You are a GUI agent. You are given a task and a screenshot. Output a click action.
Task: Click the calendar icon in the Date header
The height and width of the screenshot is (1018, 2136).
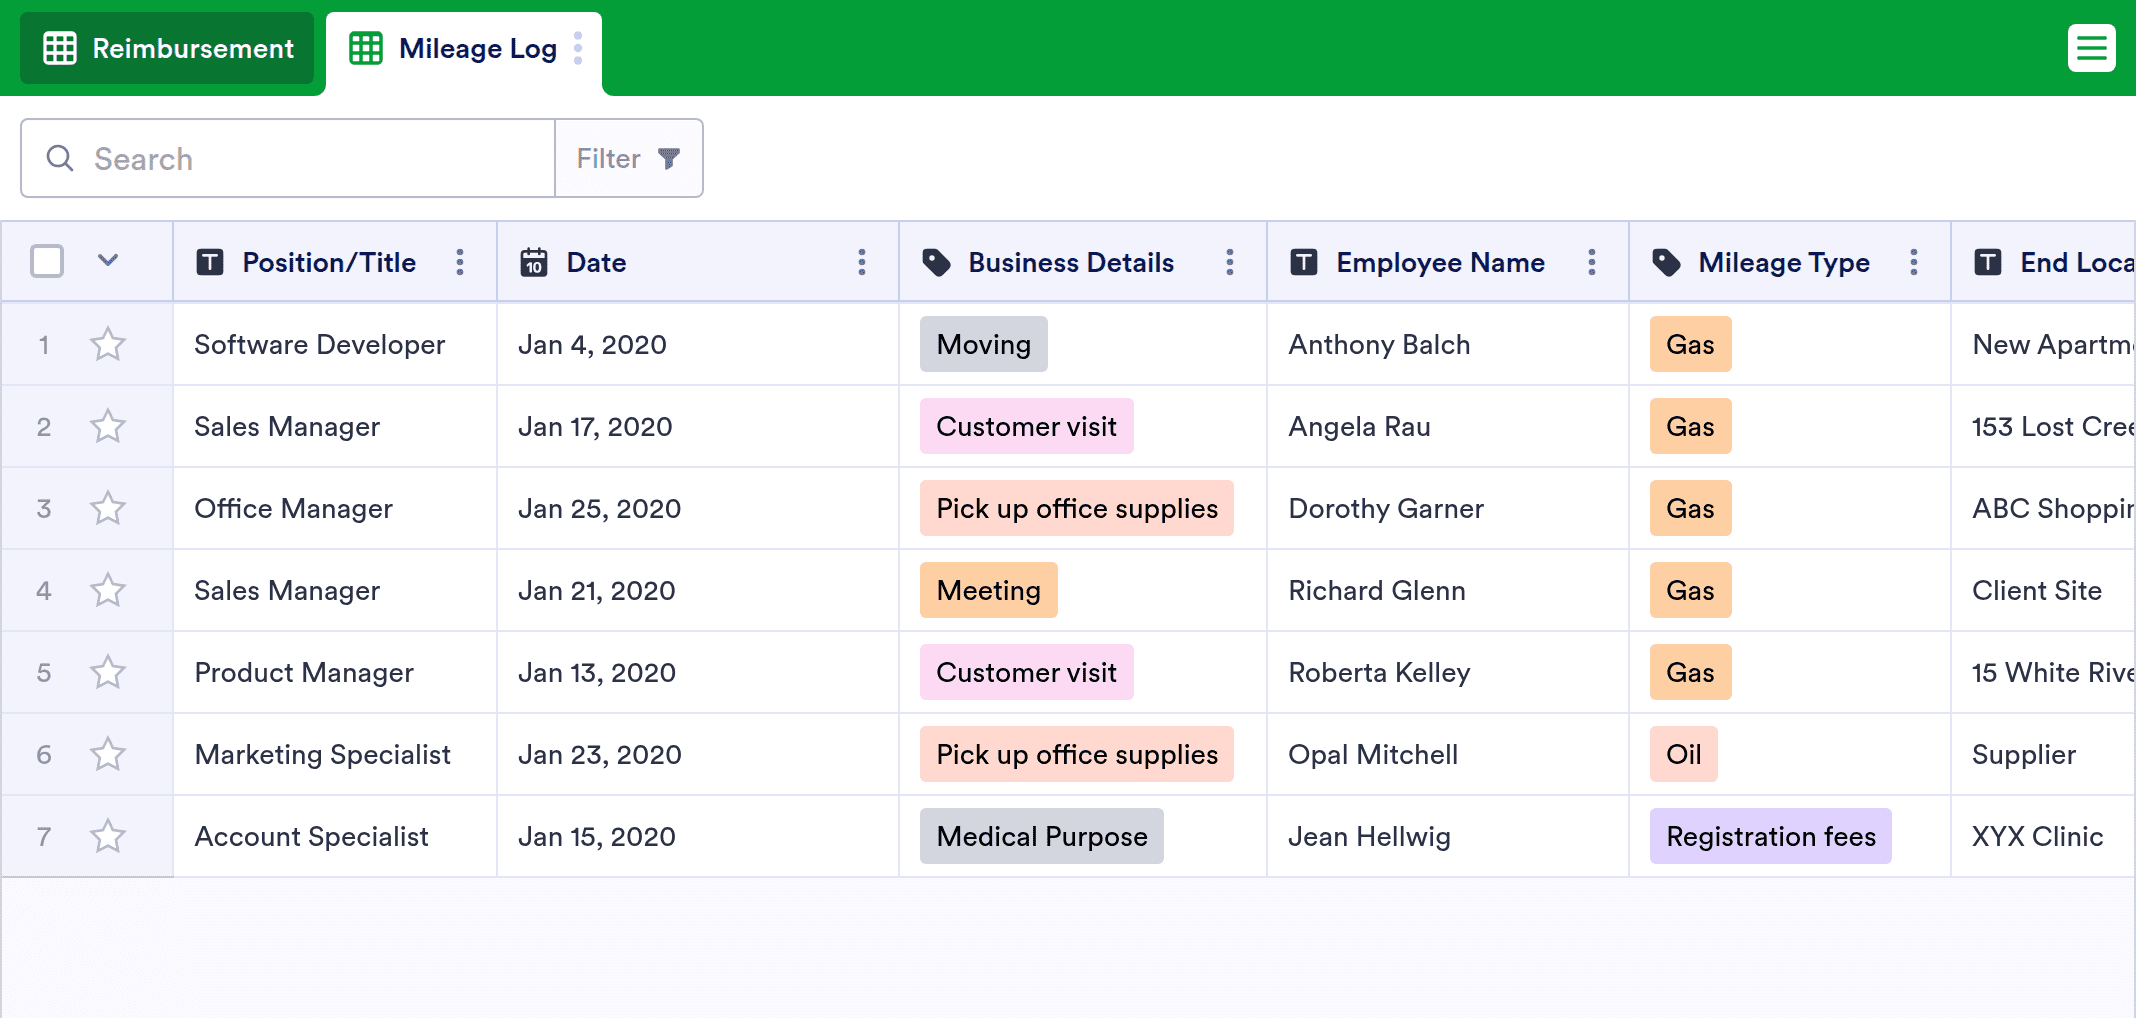[534, 262]
